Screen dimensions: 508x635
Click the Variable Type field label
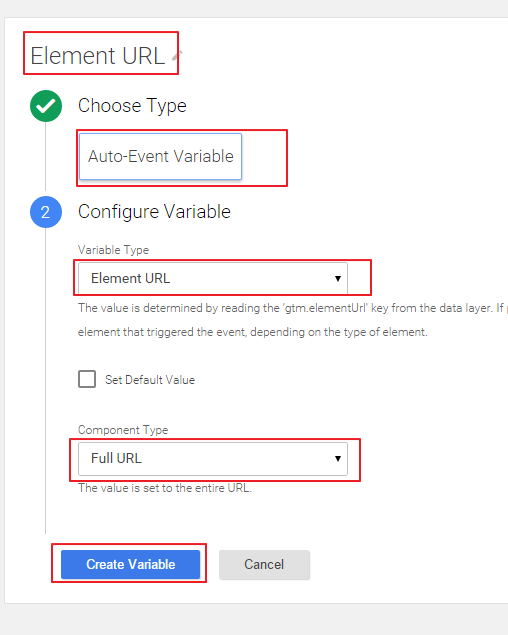click(x=113, y=250)
